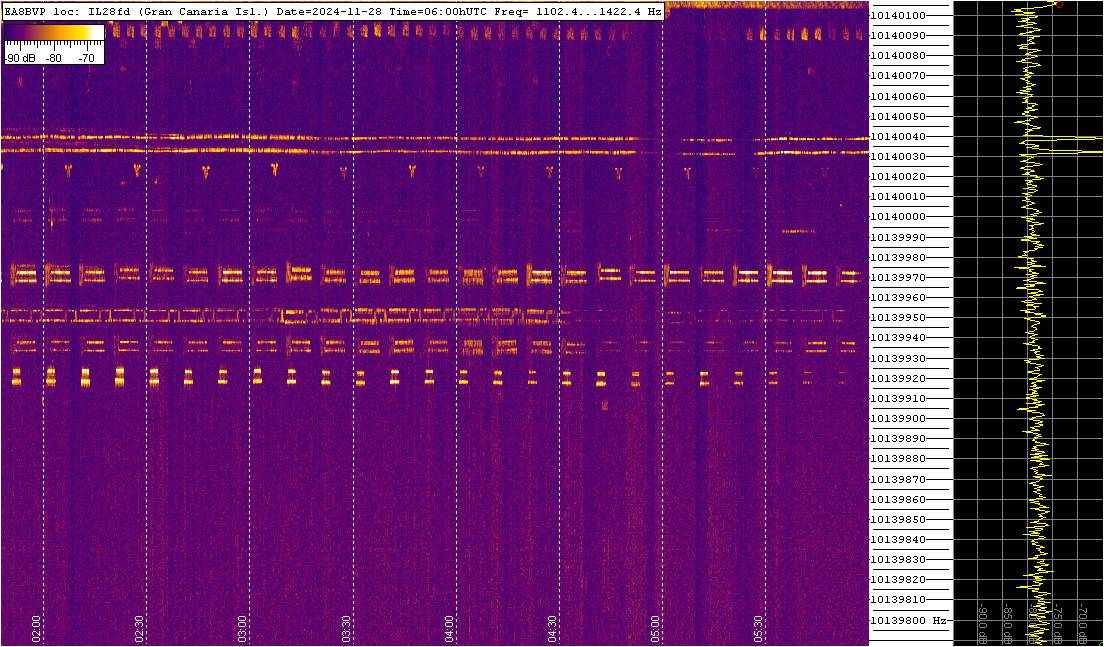Click the red peak marker atop spectrum graph
Screen dimensions: 1104x647
point(1058,4)
